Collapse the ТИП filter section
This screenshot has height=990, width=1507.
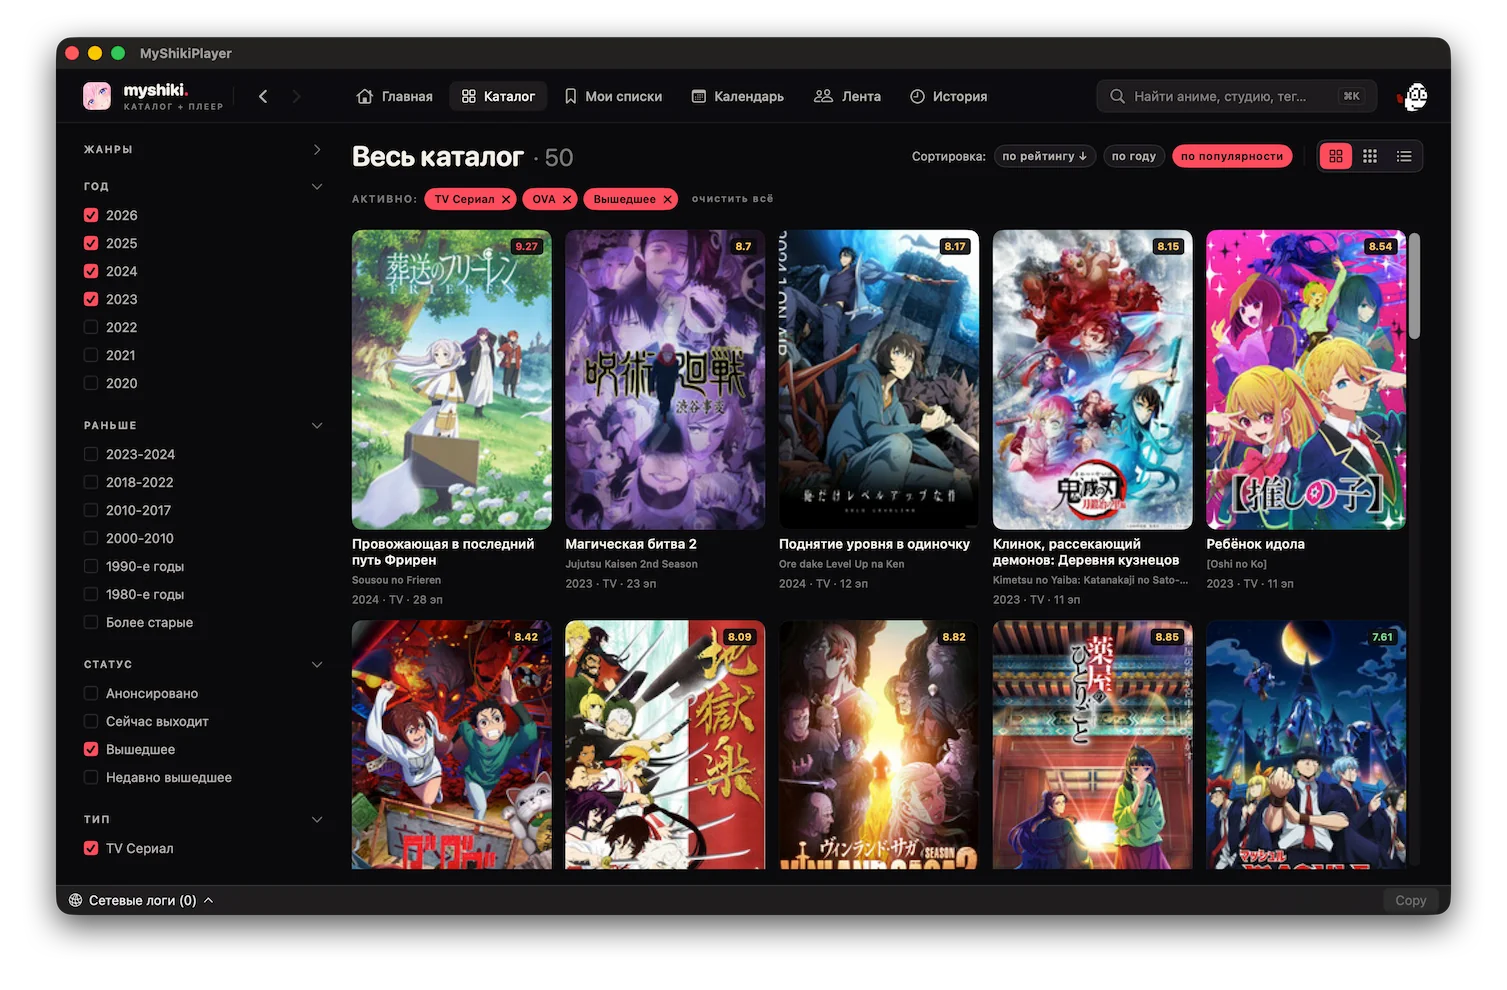coord(317,819)
